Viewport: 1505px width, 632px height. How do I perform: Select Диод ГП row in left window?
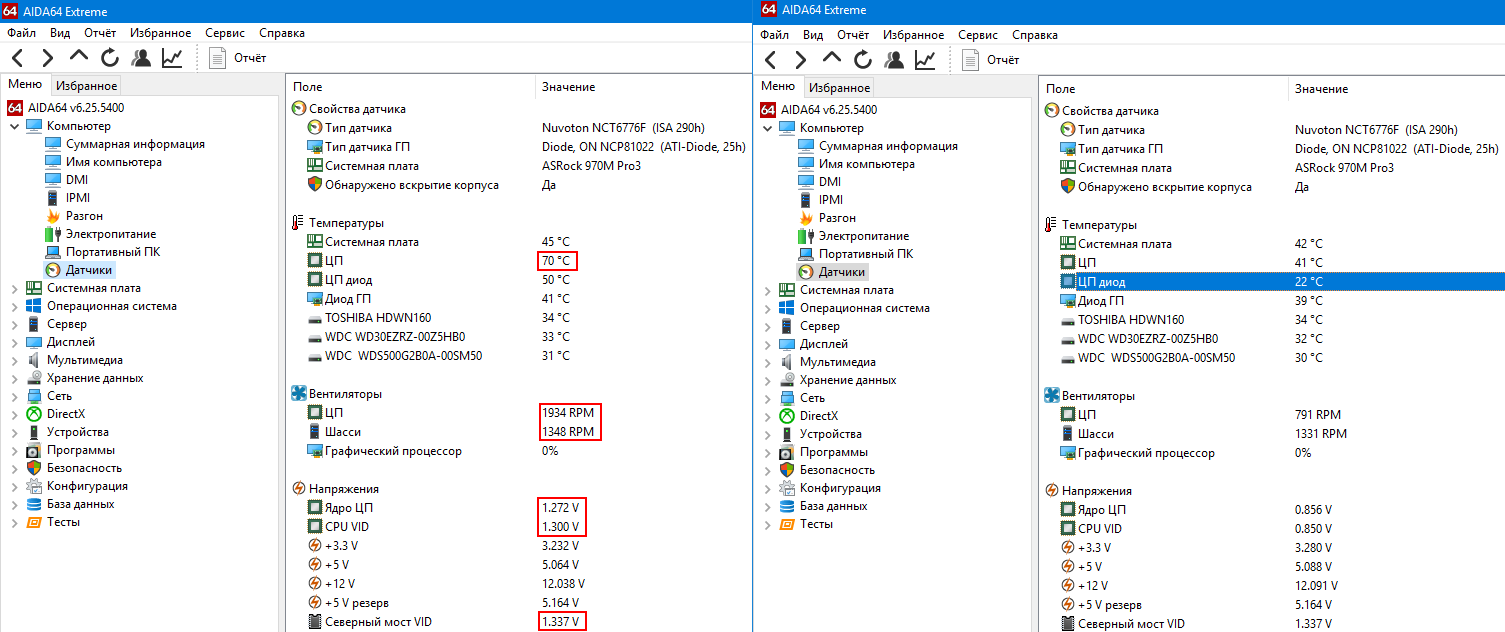click(x=520, y=299)
